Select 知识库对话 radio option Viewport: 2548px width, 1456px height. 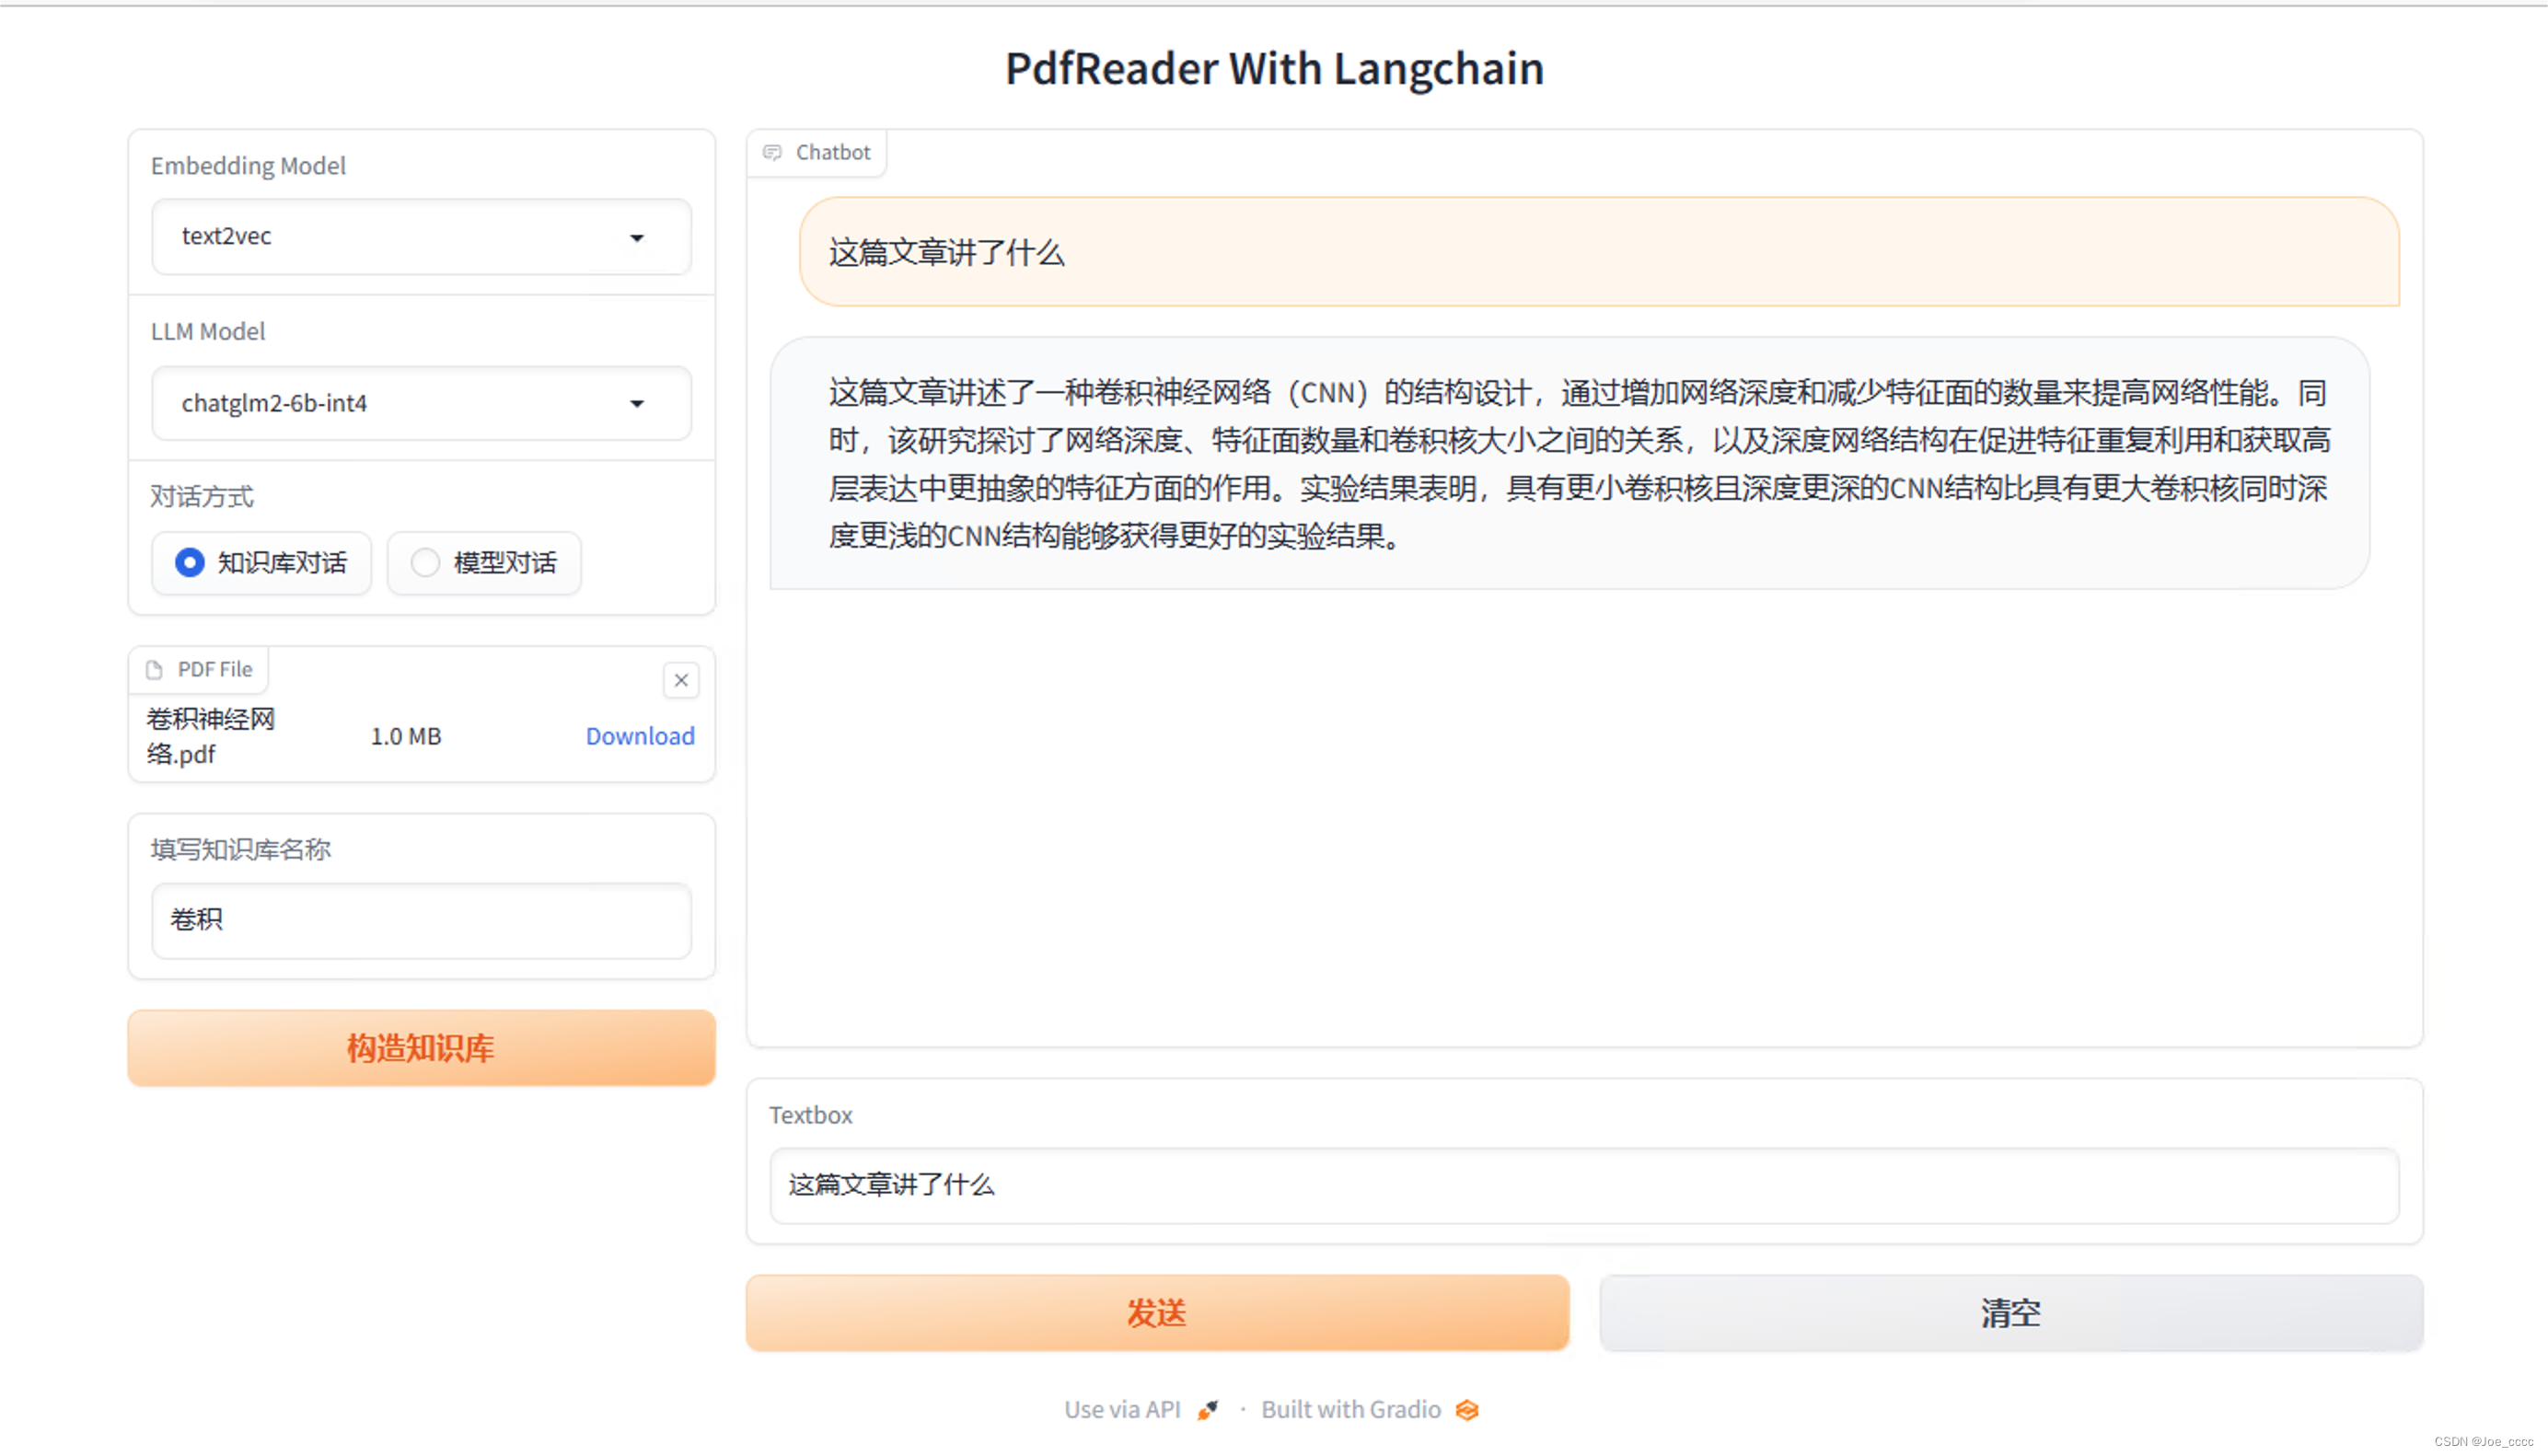pyautogui.click(x=190, y=563)
